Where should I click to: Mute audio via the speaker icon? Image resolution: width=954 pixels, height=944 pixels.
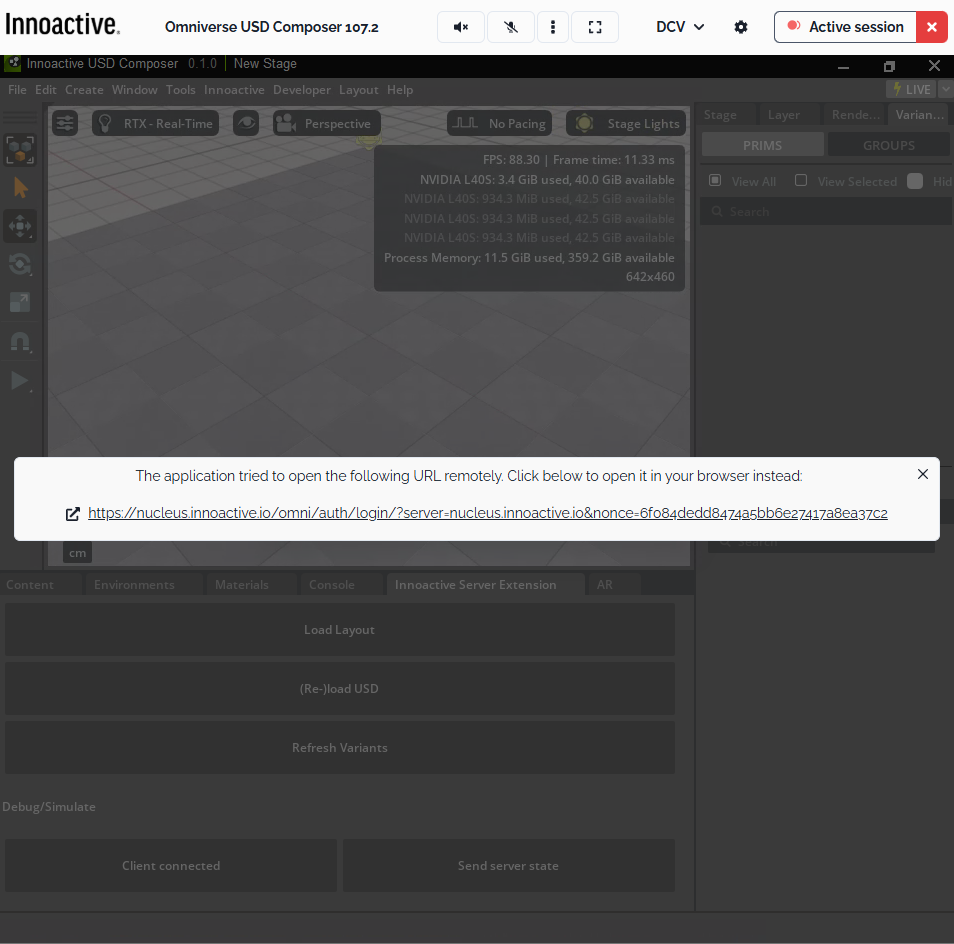click(x=460, y=26)
